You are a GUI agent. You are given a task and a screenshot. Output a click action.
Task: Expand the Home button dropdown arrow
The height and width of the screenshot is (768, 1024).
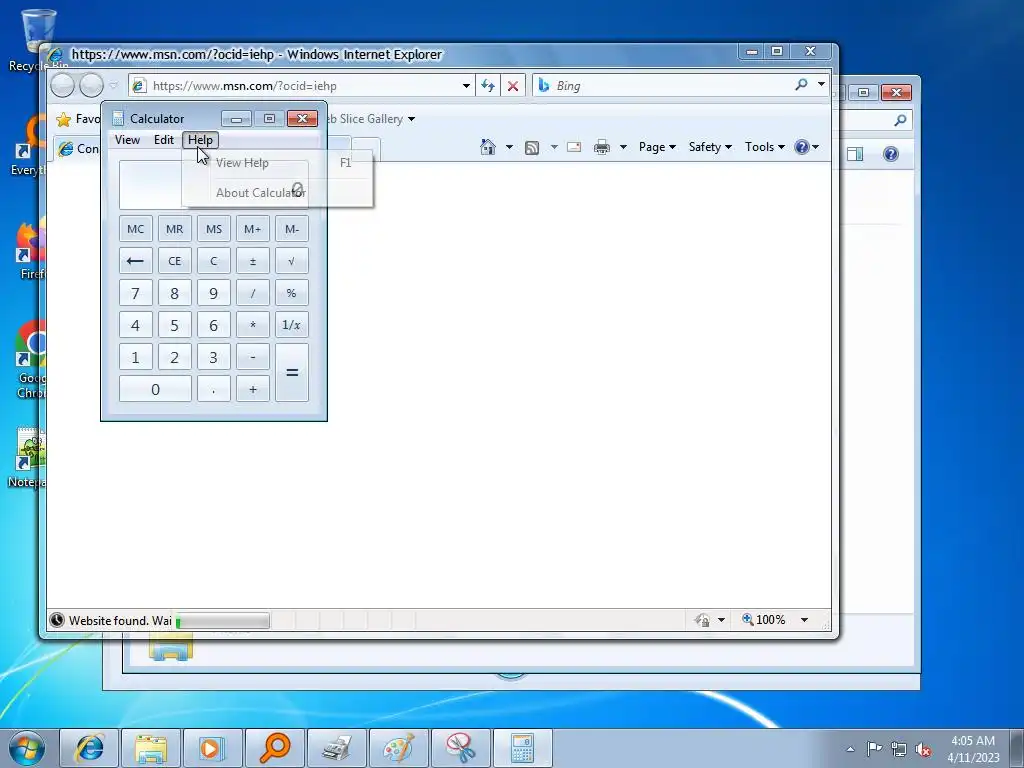tap(509, 147)
